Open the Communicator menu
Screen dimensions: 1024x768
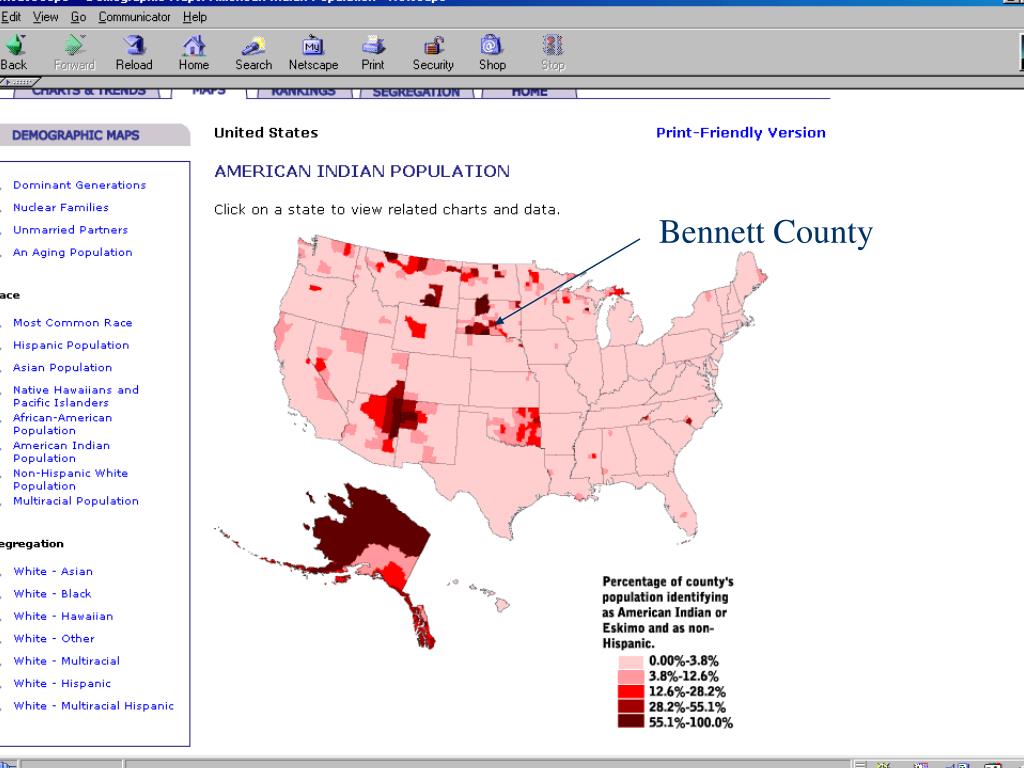click(x=135, y=17)
